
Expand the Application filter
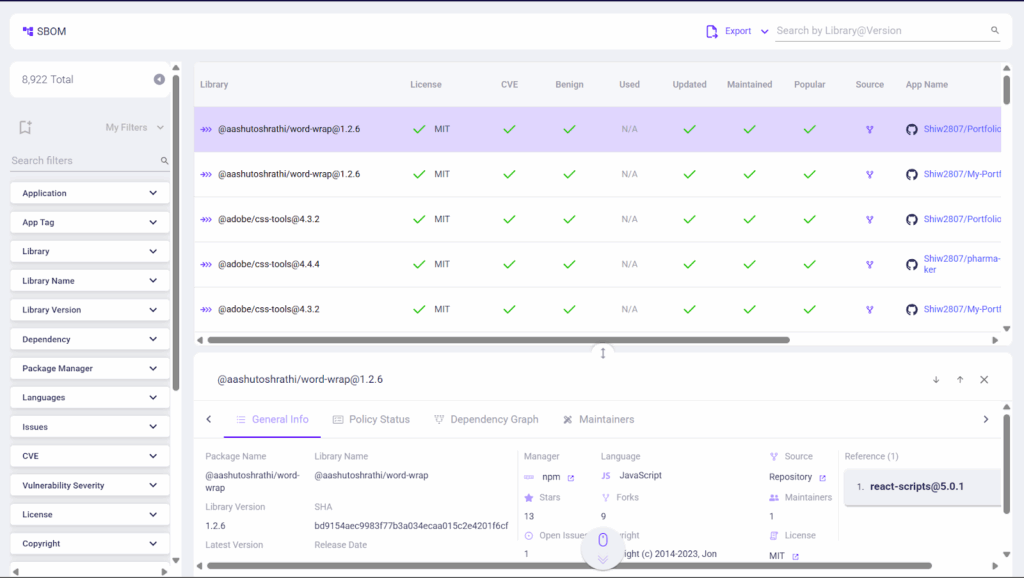89,193
